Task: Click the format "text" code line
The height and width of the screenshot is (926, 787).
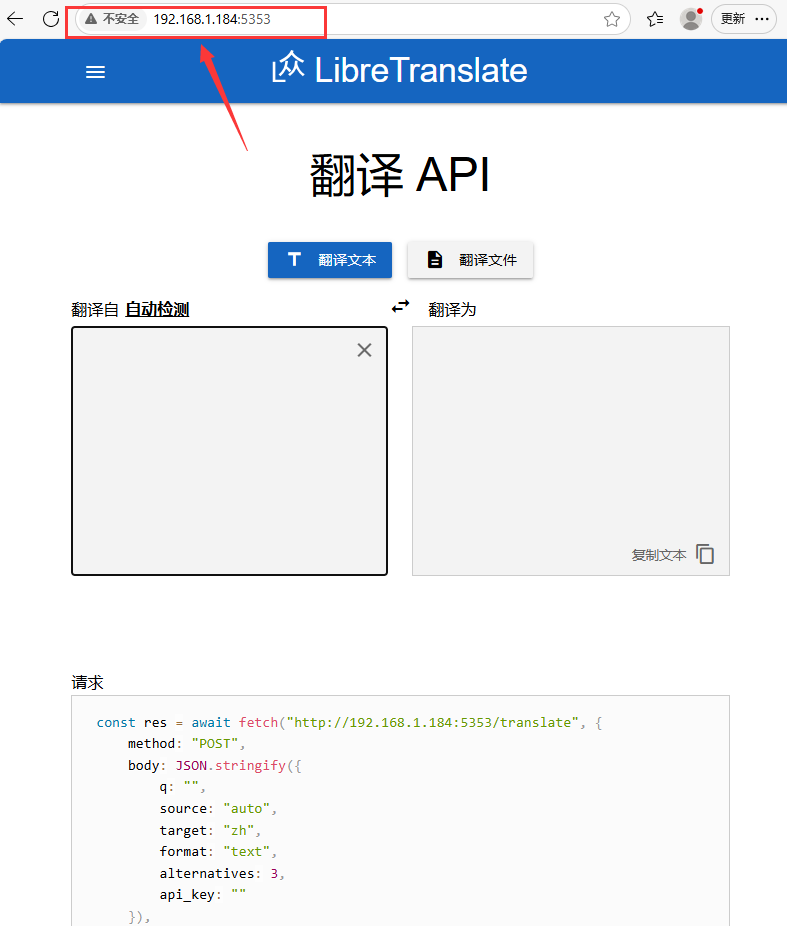Action: [218, 852]
